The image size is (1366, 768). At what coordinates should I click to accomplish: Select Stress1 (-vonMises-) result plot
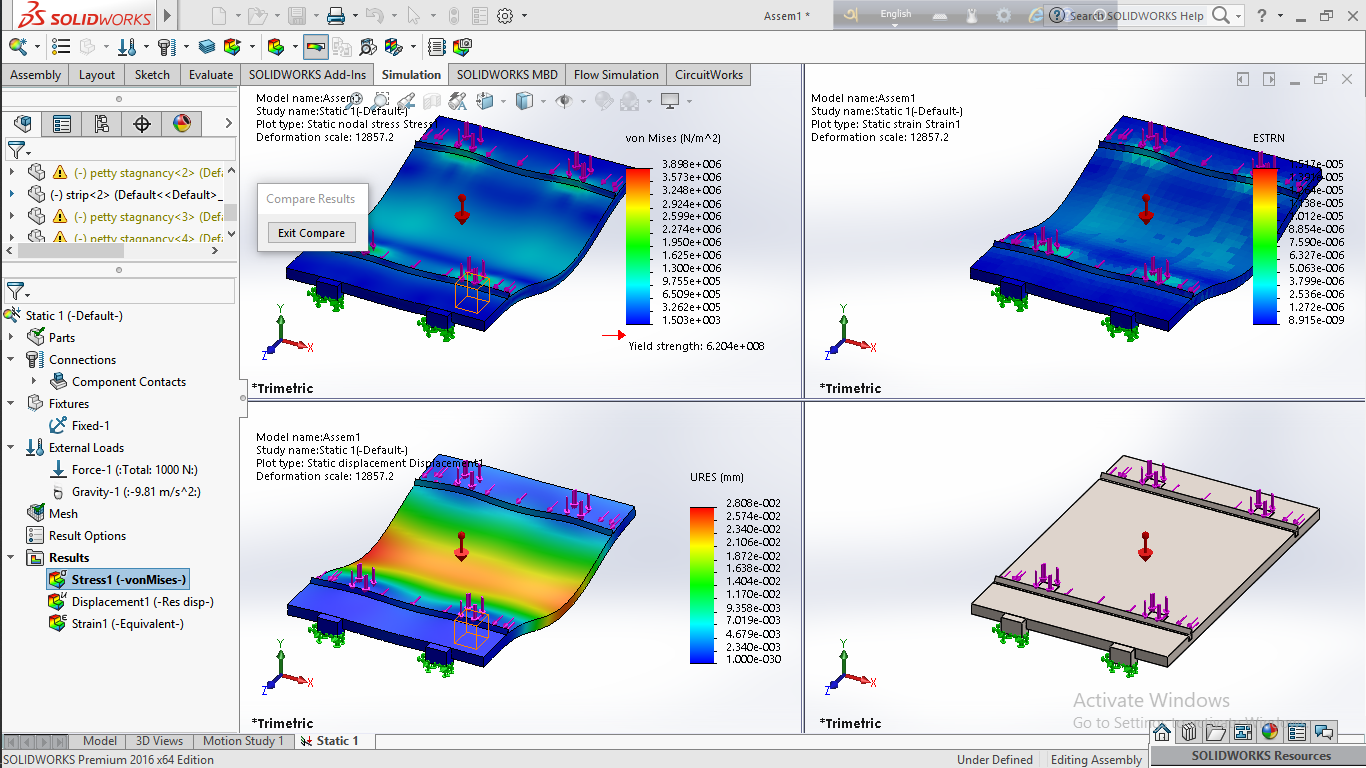tap(117, 580)
